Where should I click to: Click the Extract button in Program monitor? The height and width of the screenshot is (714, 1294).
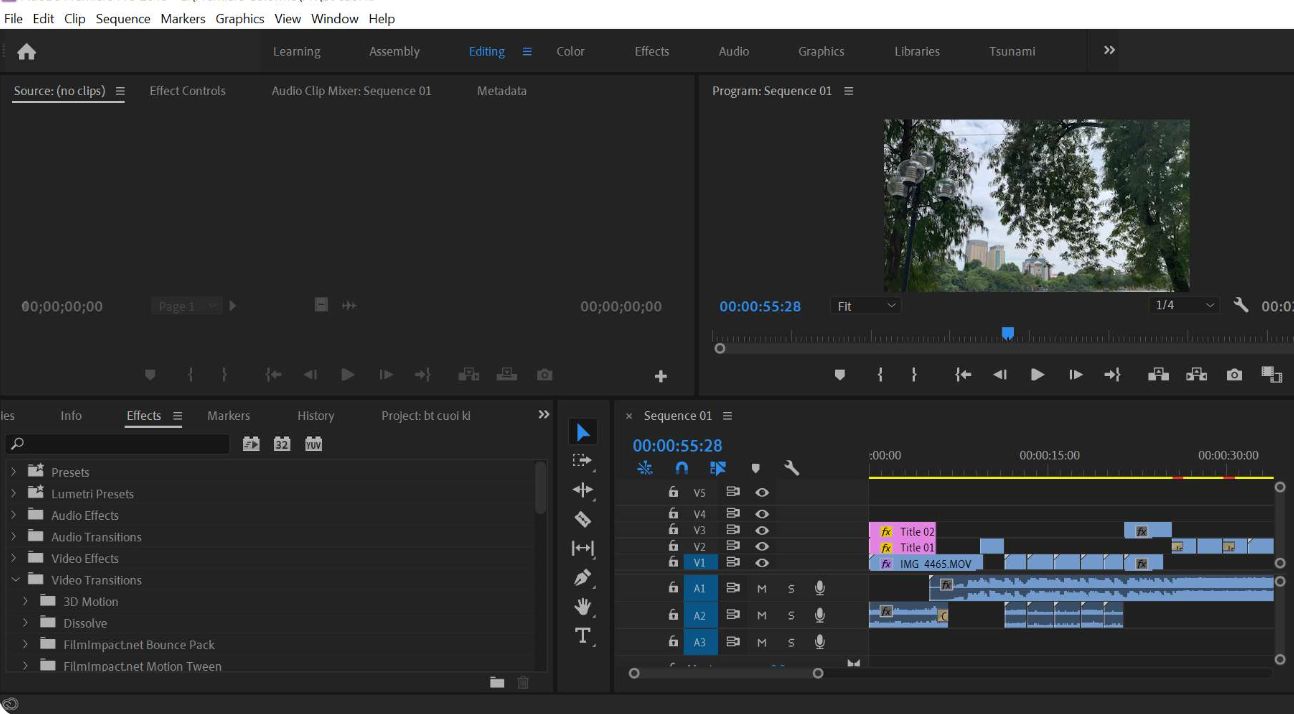point(1196,375)
